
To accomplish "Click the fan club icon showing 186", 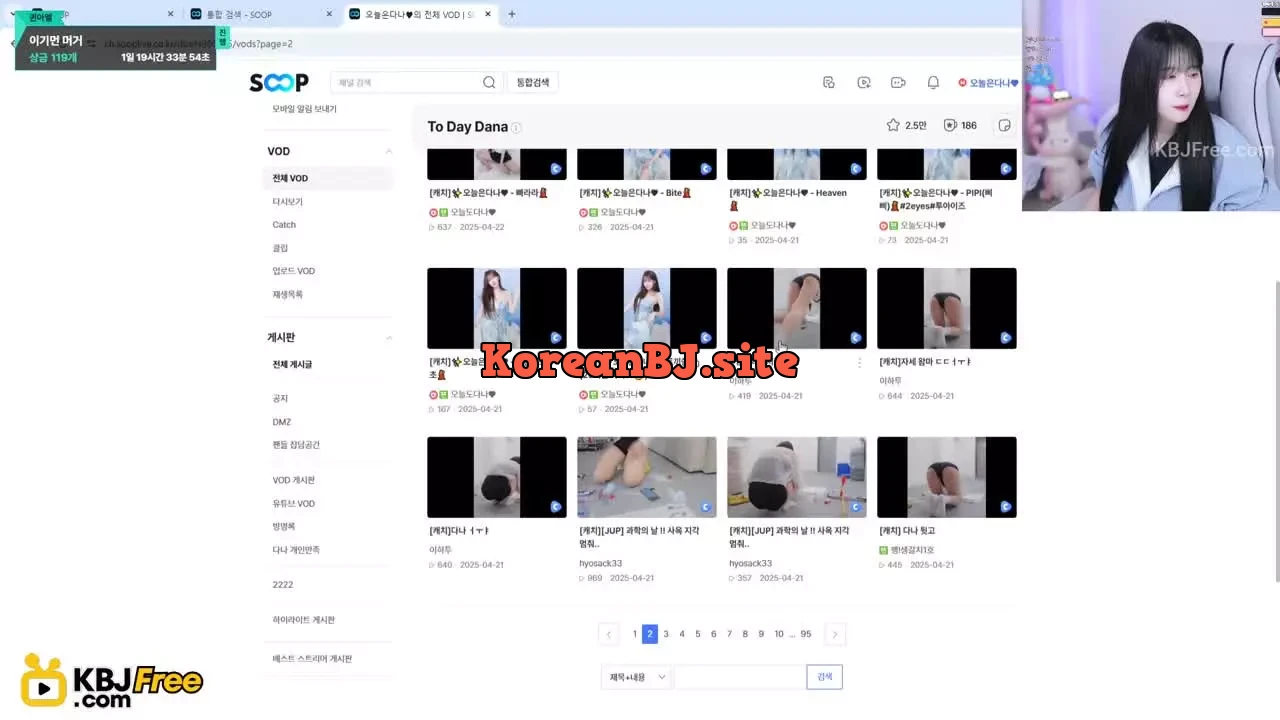I will tap(950, 125).
